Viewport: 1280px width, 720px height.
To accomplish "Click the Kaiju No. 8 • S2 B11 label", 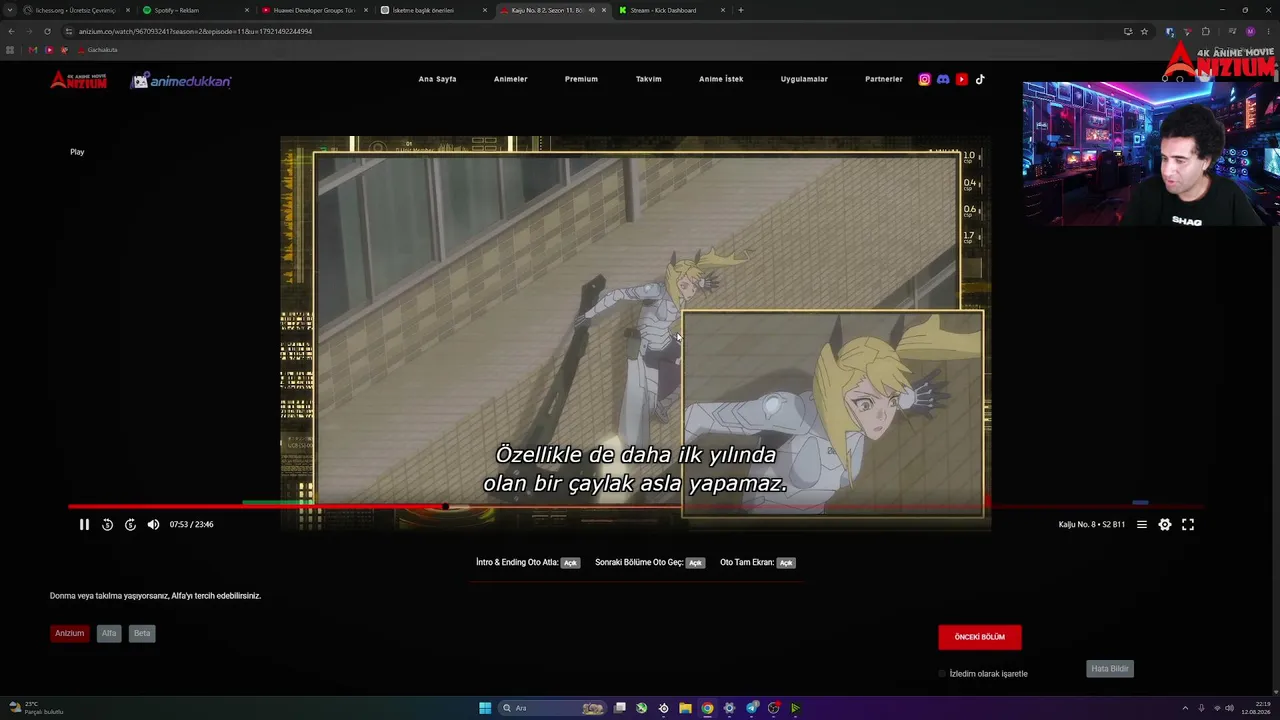I will (1092, 524).
